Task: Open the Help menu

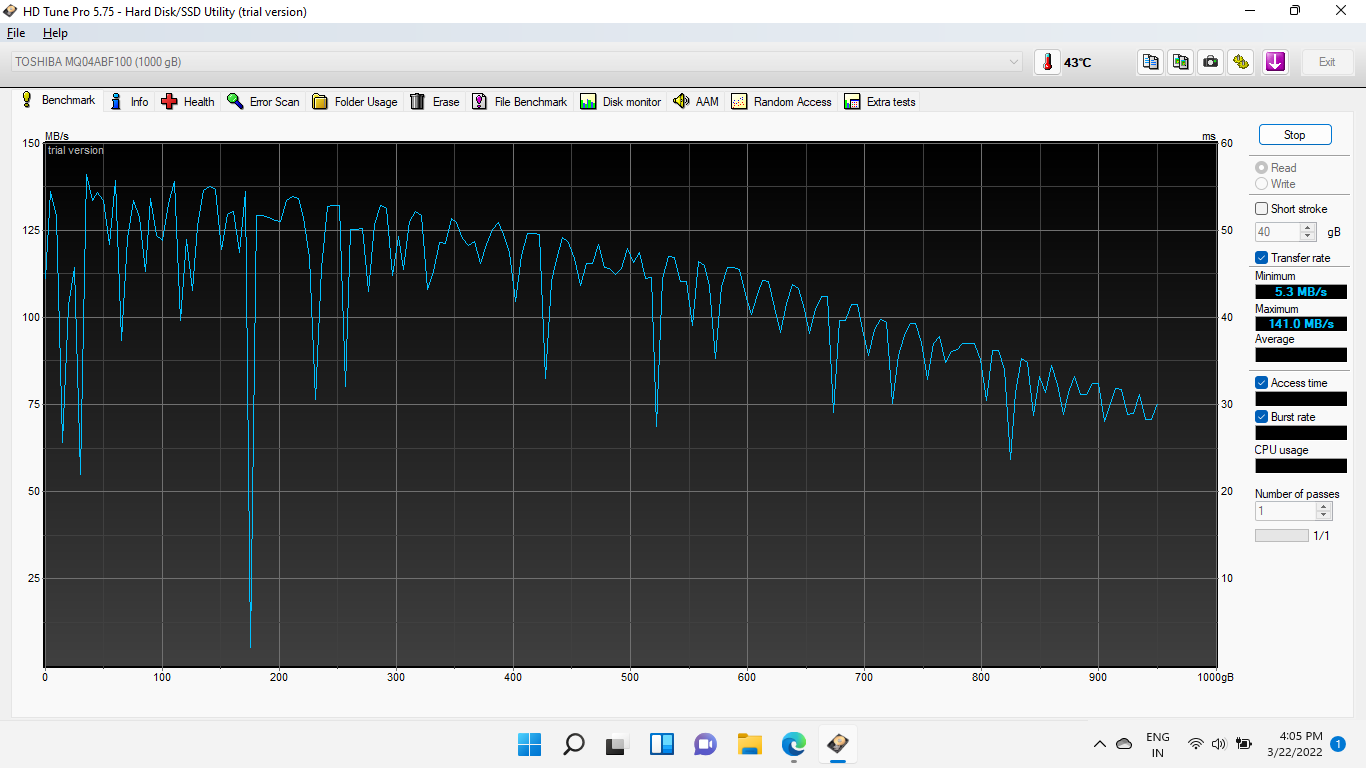Action: tap(55, 33)
